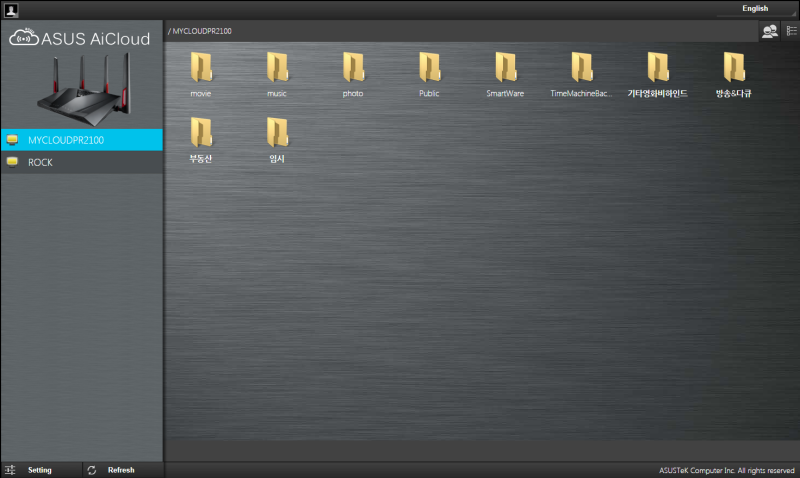Screen dimensions: 800x478
Task: Click the share users icon
Action: [x=769, y=31]
